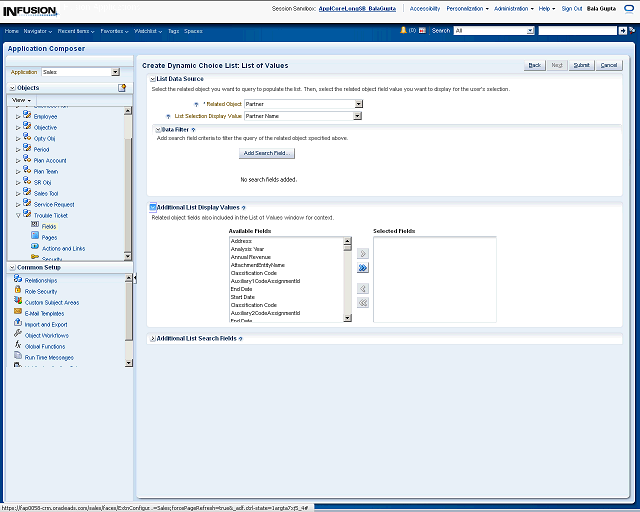Click the new object icon in Objects header
Viewport: 640px width, 512px height.
coord(122,88)
